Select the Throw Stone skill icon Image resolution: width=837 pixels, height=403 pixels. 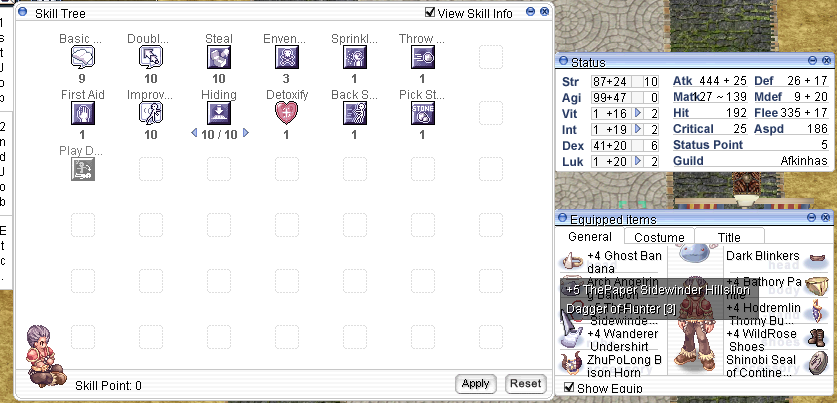[x=423, y=57]
